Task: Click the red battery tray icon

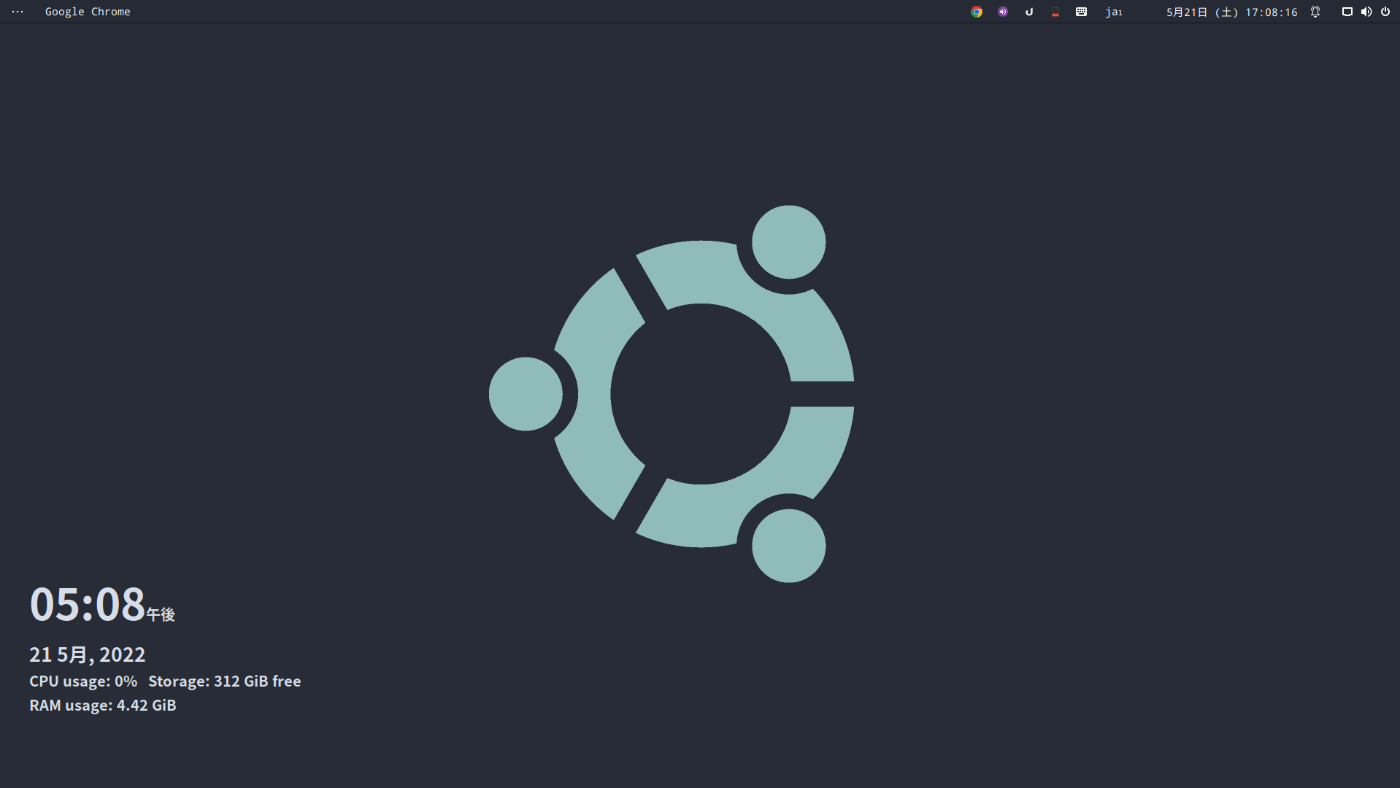Action: tap(1055, 12)
